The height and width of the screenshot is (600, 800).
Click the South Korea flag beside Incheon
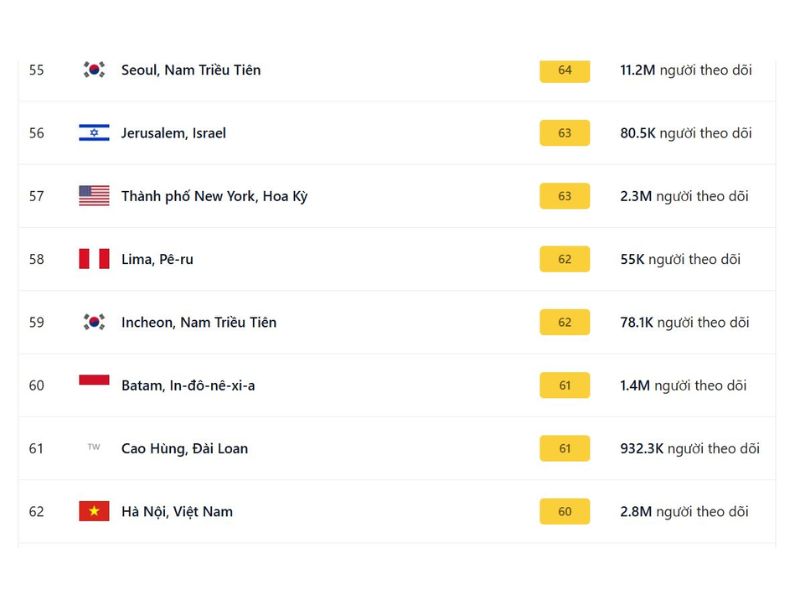94,322
